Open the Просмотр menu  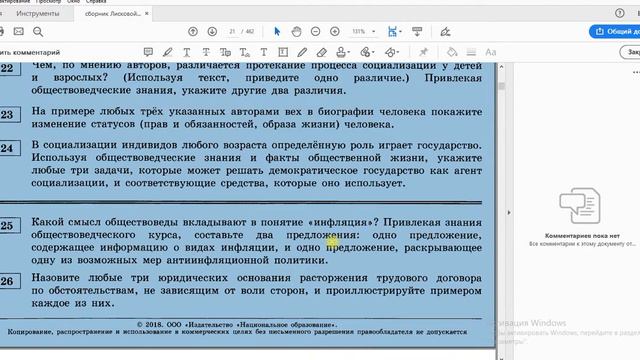tap(49, 2)
